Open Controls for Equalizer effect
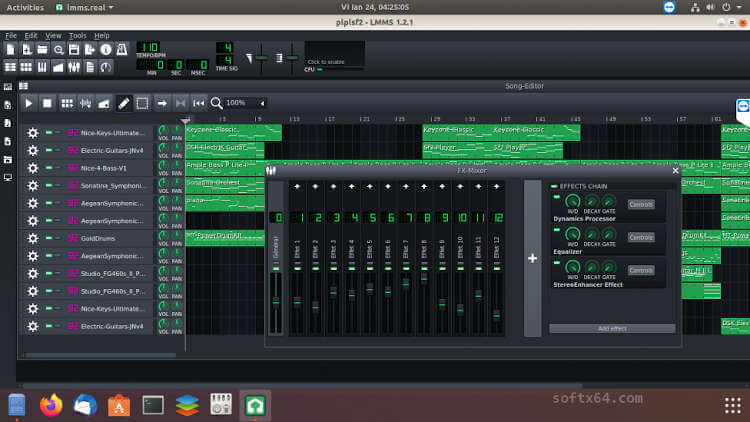 pos(641,237)
